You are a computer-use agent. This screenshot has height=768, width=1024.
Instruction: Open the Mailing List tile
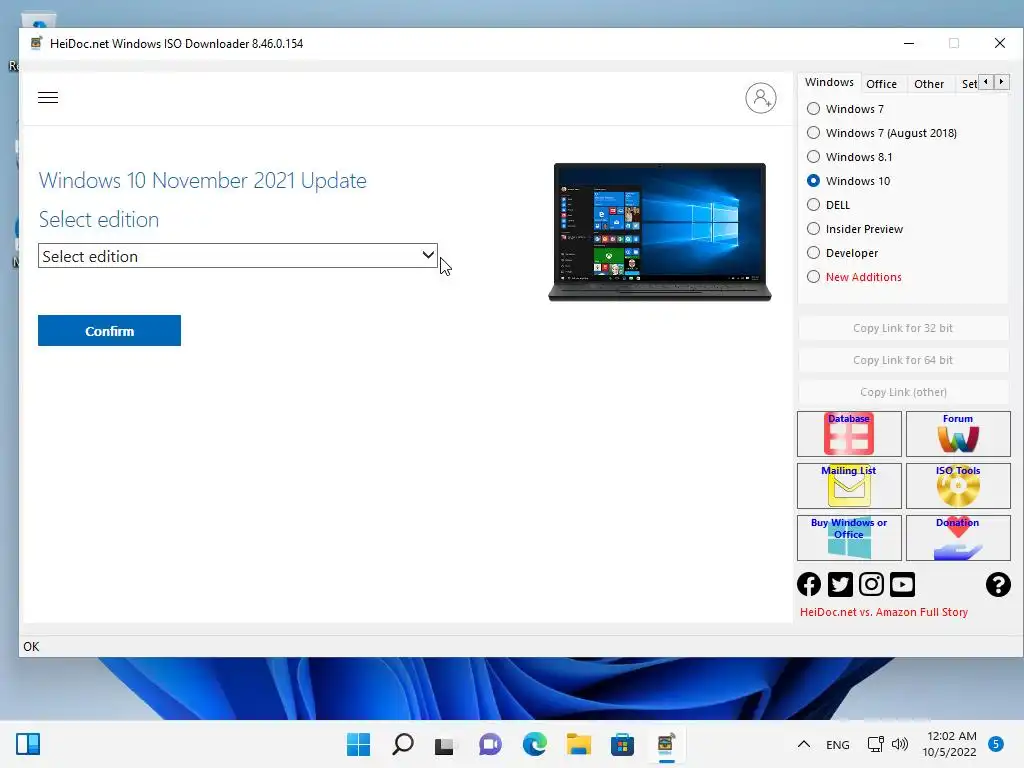(849, 486)
